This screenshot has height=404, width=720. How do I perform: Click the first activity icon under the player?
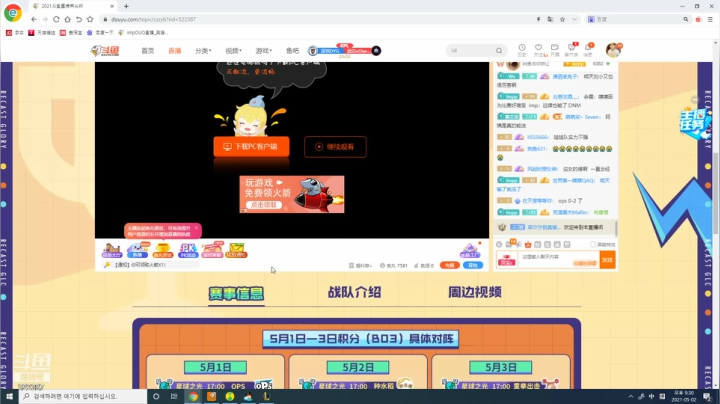[x=112, y=251]
